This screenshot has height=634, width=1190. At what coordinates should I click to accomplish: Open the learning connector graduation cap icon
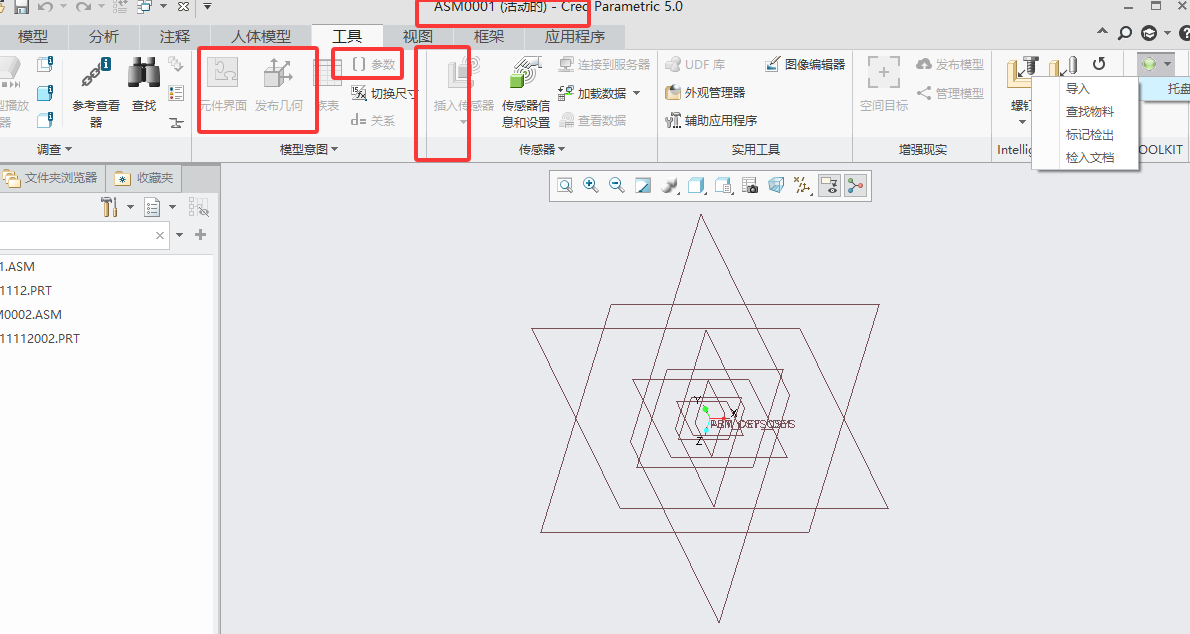1149,33
